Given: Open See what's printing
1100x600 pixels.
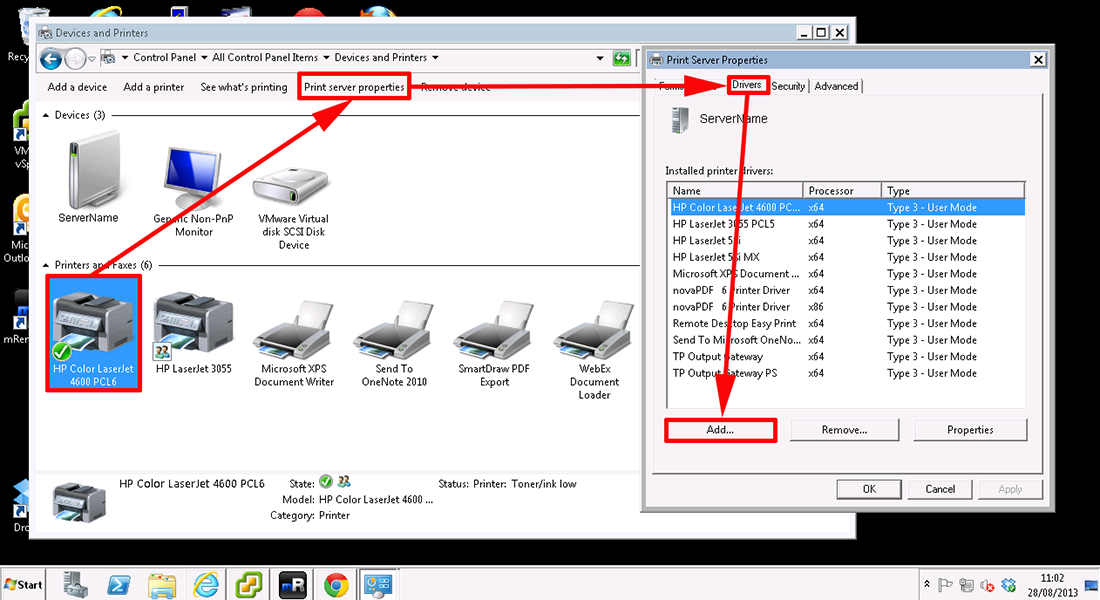Looking at the screenshot, I should (243, 87).
